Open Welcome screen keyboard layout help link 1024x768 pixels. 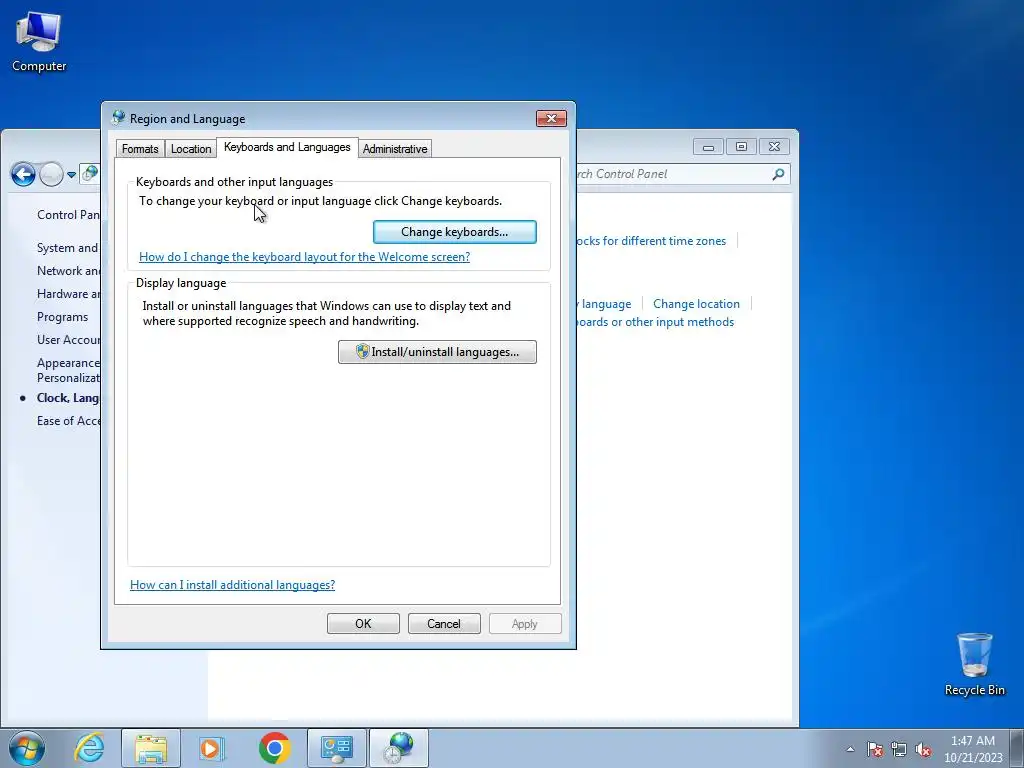[304, 257]
